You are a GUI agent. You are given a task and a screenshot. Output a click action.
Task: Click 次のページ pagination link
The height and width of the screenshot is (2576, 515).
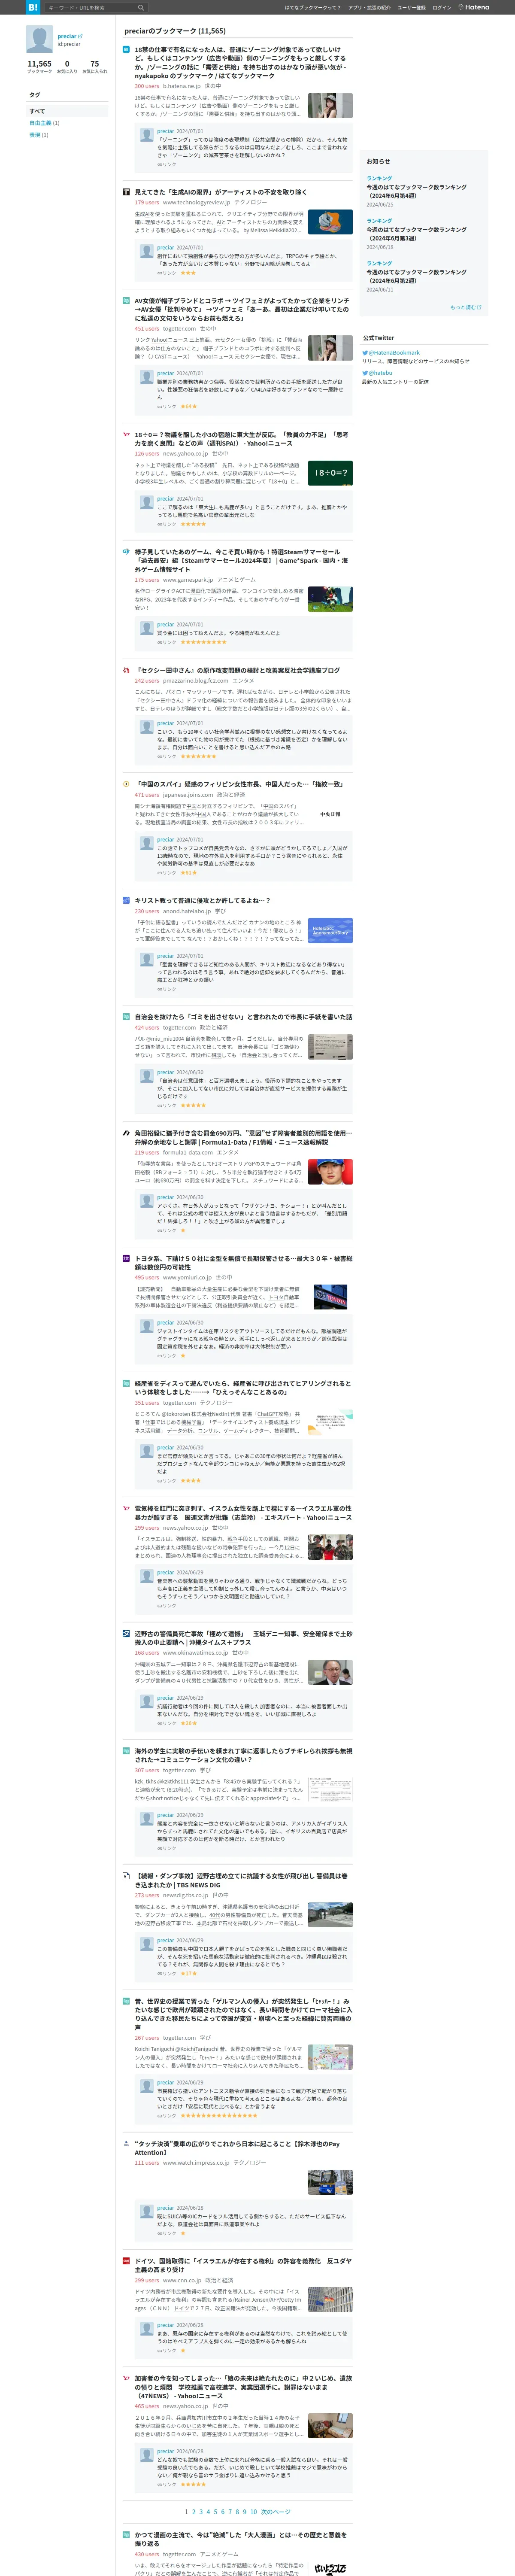tap(276, 2511)
